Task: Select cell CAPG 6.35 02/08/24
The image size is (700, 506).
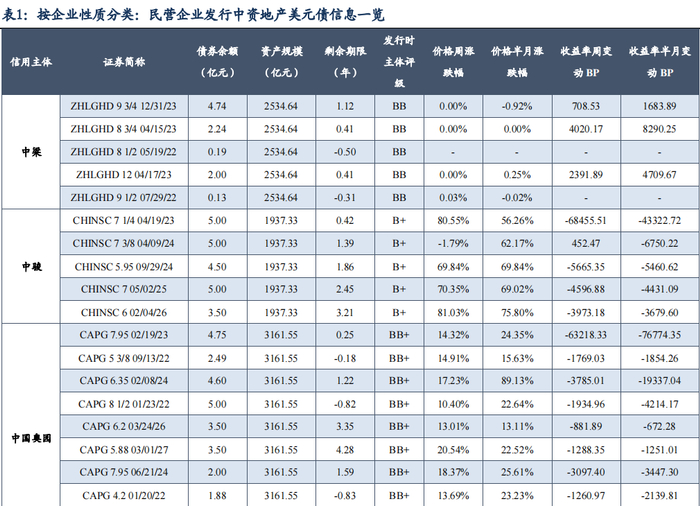Action: [x=124, y=381]
